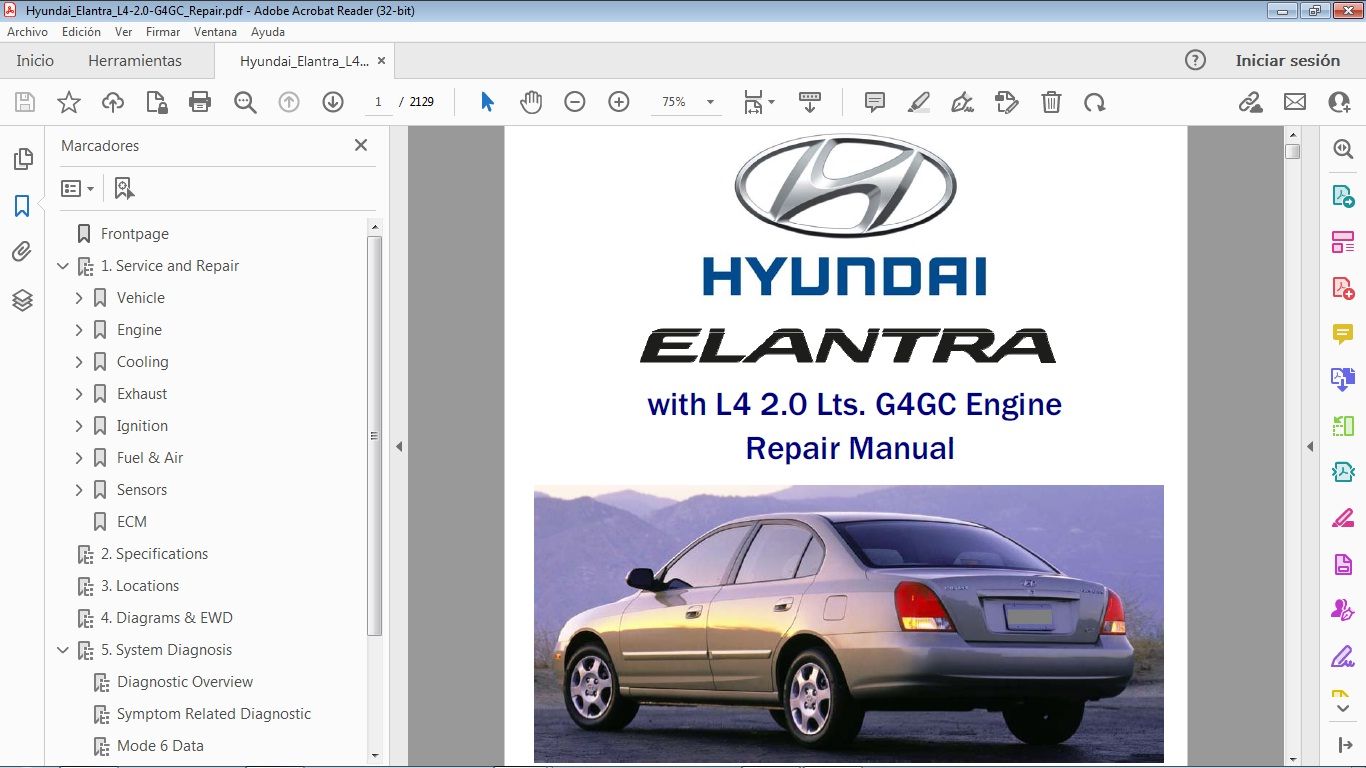
Task: Add the document to starred favorites
Action: [68, 102]
